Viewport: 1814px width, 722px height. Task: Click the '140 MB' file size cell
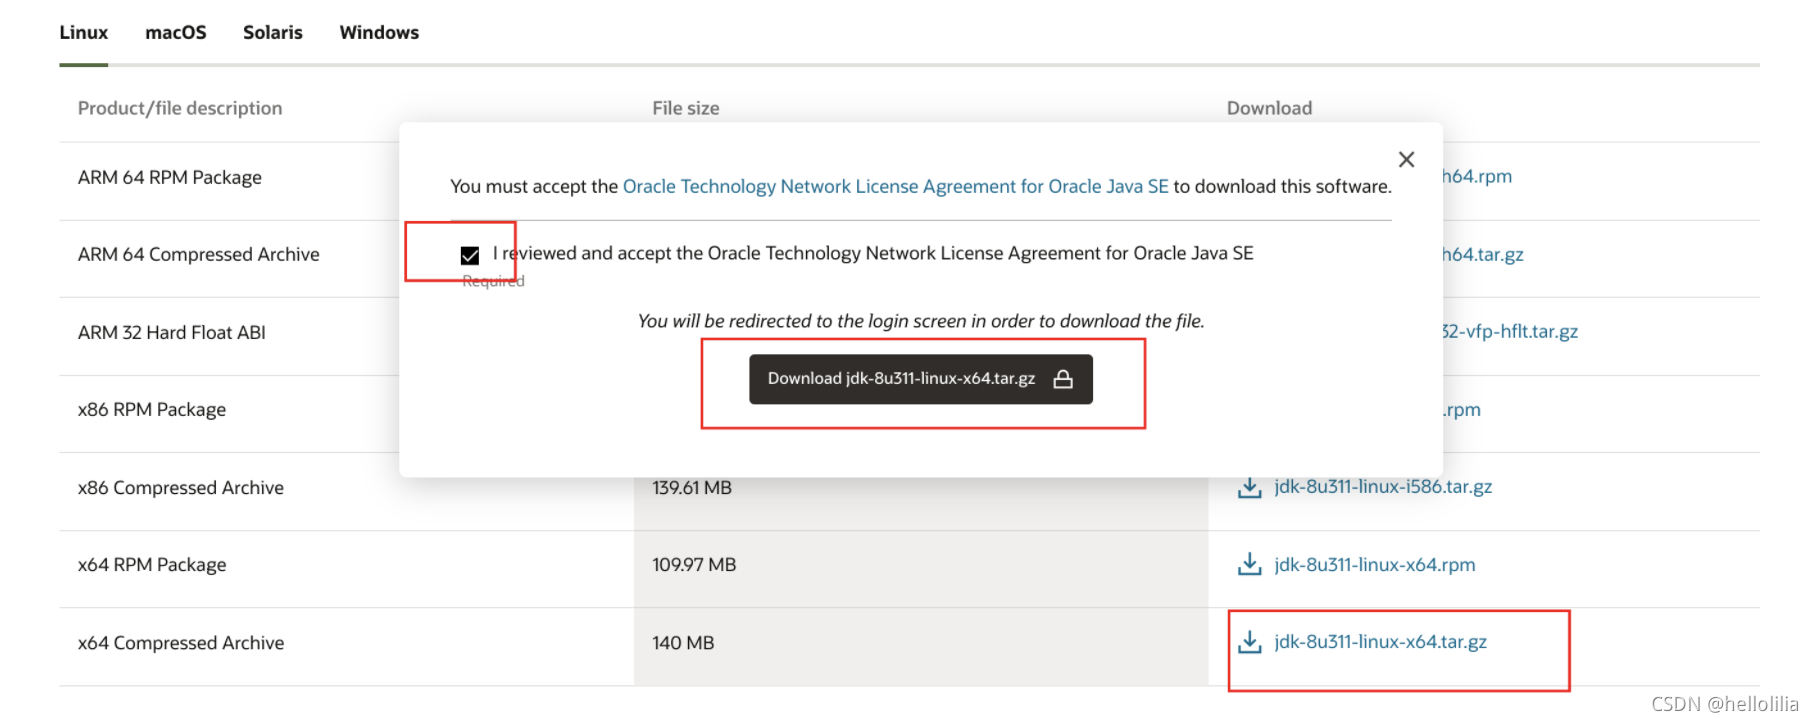[x=683, y=642]
